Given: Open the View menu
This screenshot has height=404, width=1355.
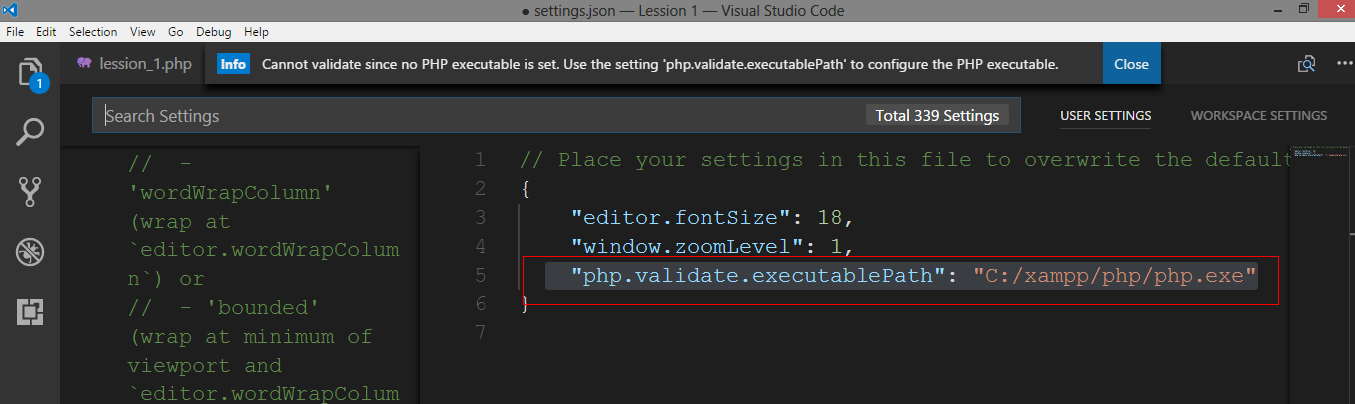Looking at the screenshot, I should 143,32.
